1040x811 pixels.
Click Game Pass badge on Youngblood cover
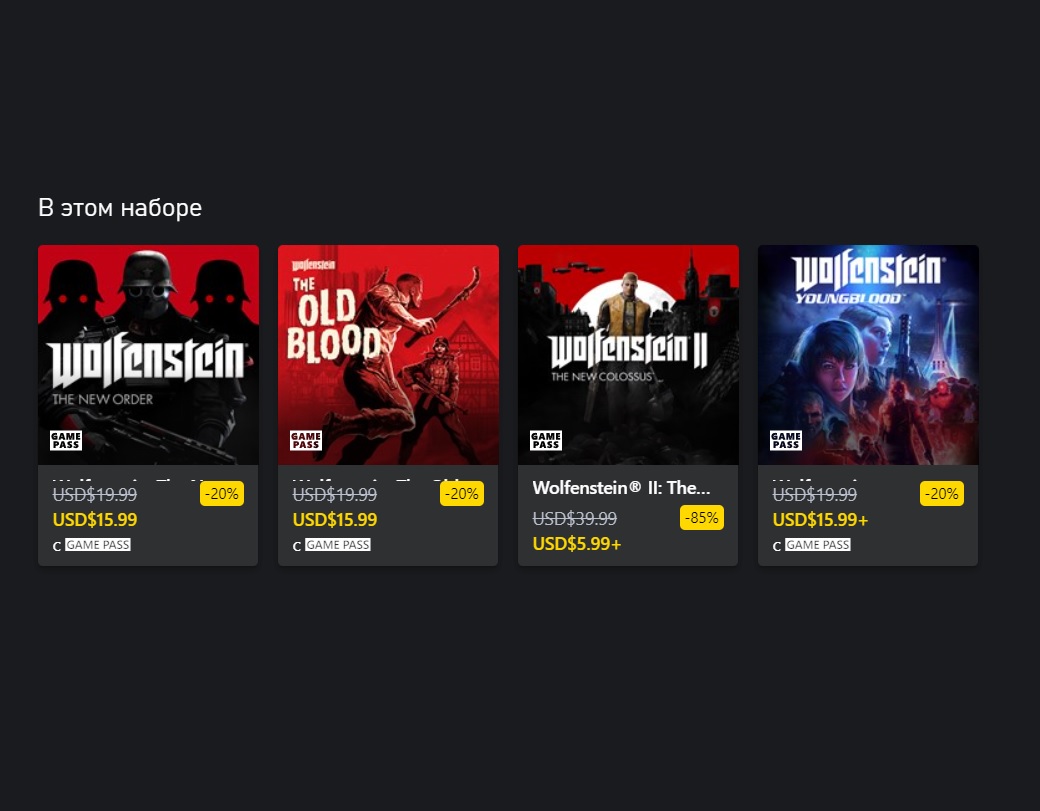pos(786,440)
